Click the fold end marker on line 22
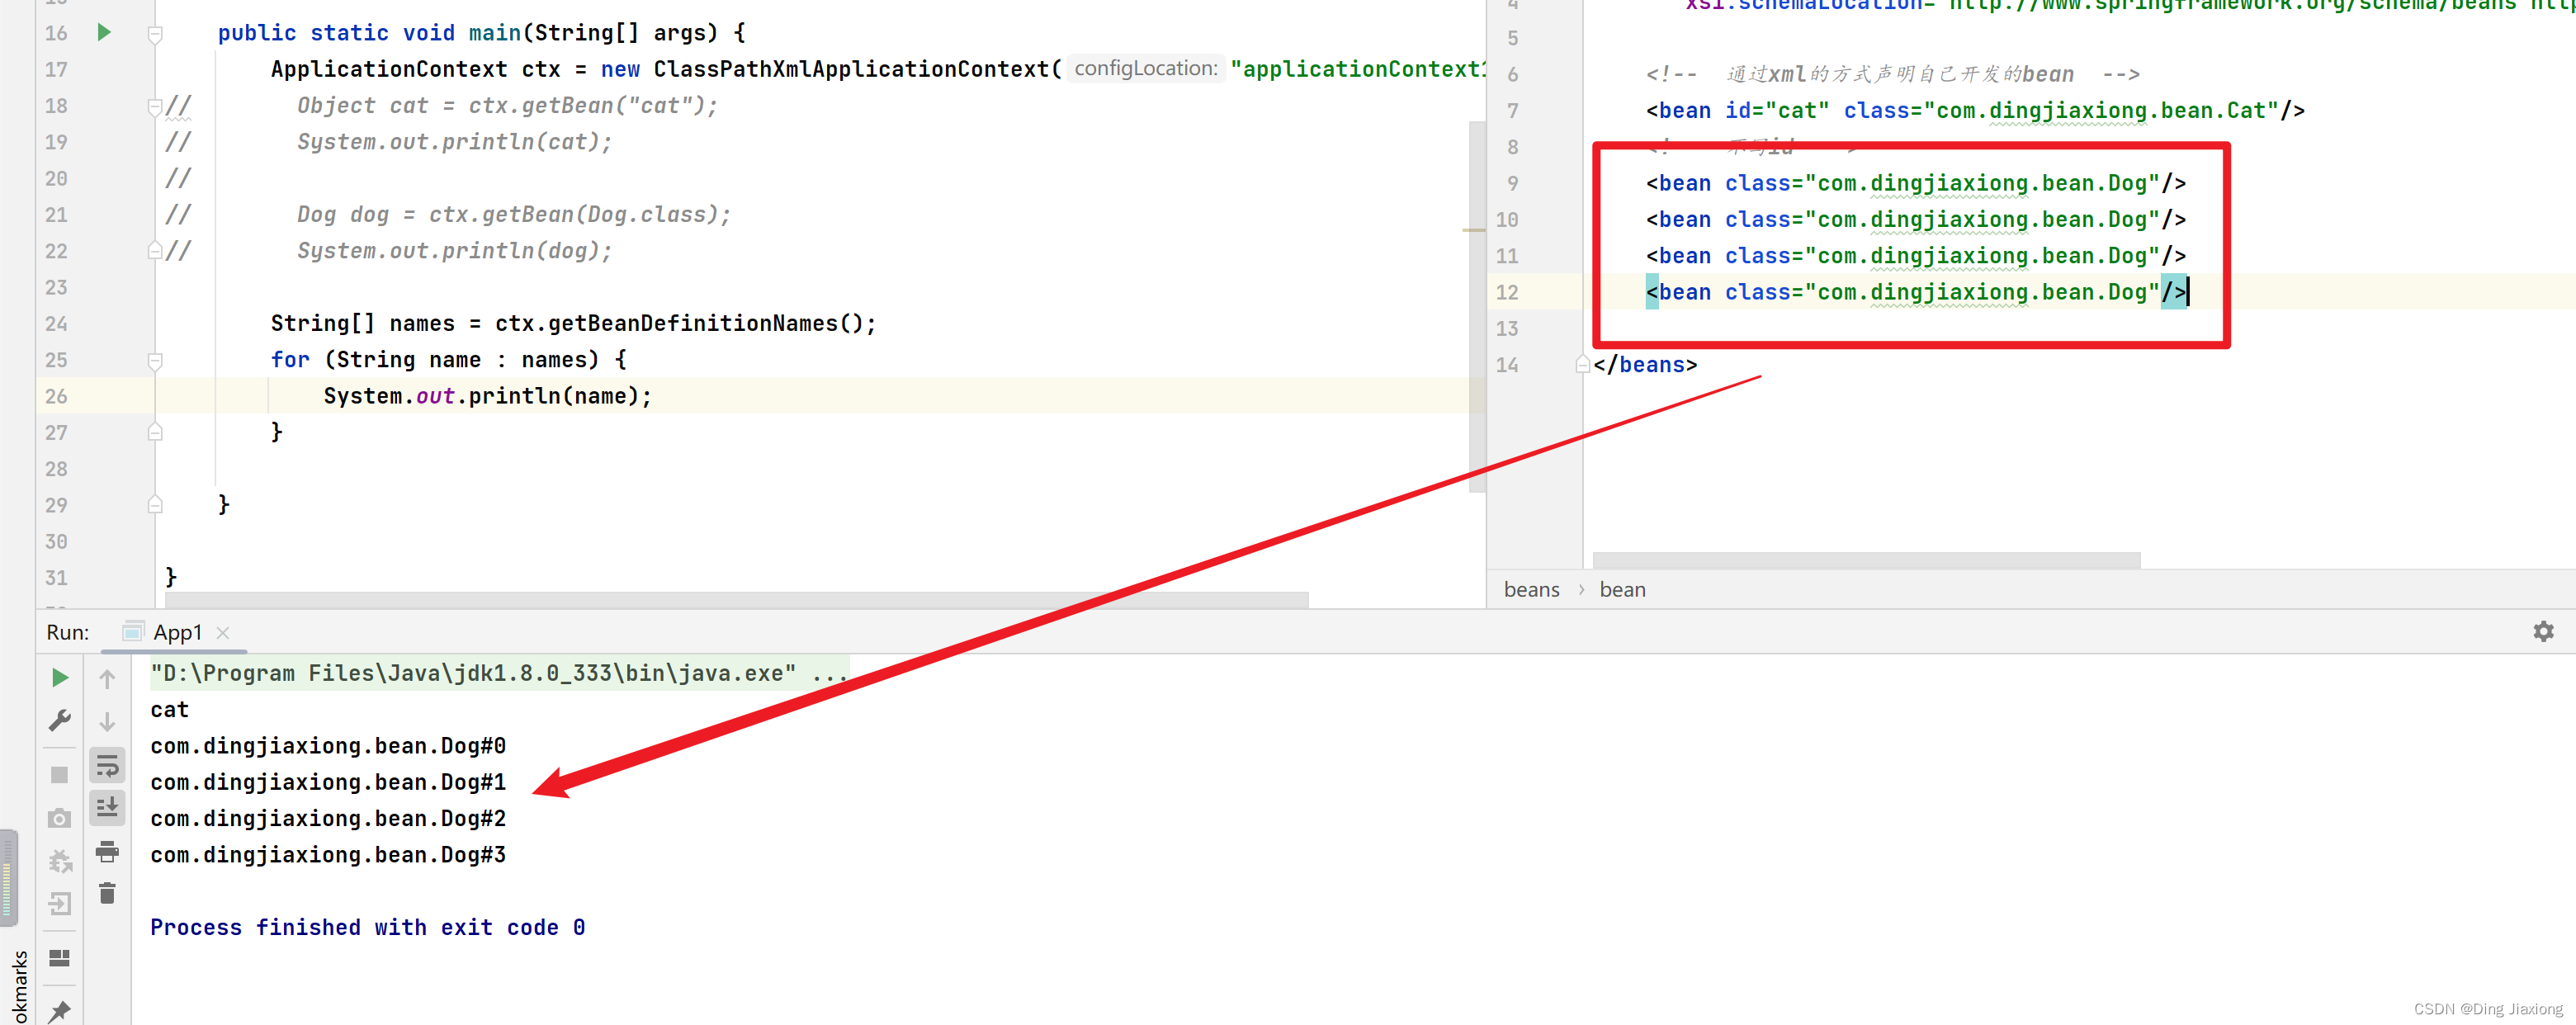 tap(155, 250)
